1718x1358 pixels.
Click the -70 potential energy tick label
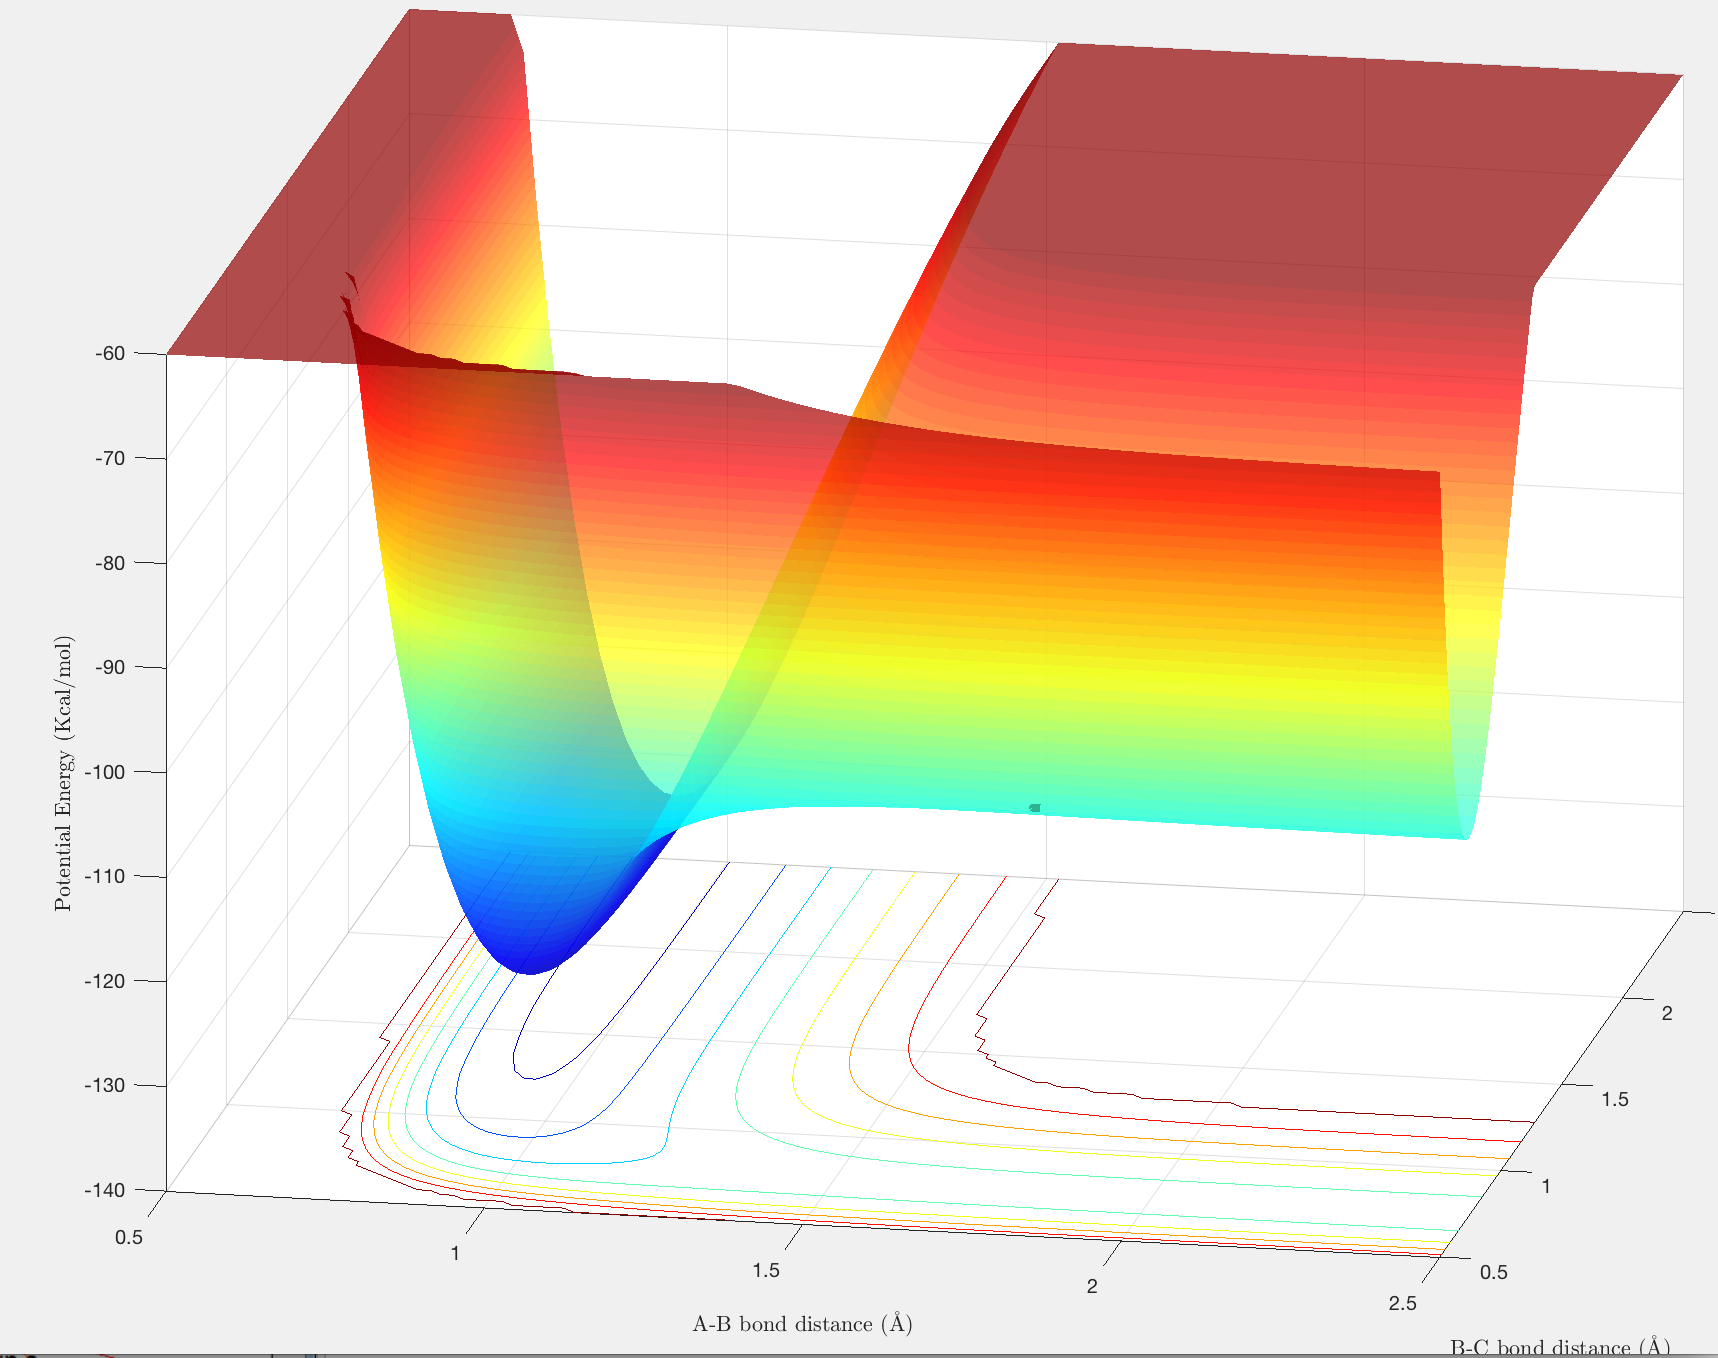click(x=110, y=458)
